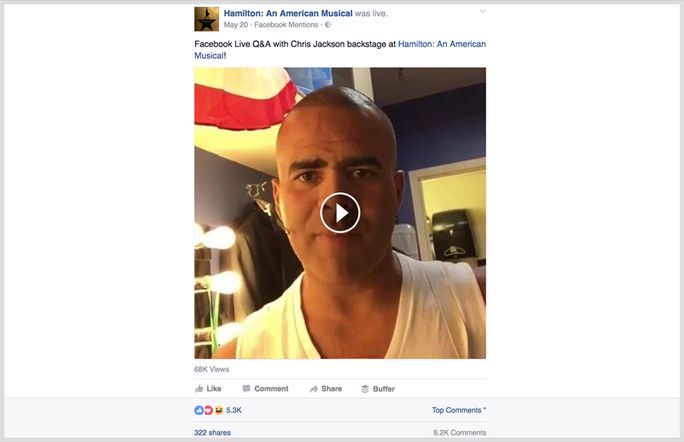Click the public globe privacy icon
This screenshot has width=684, height=442.
click(328, 25)
